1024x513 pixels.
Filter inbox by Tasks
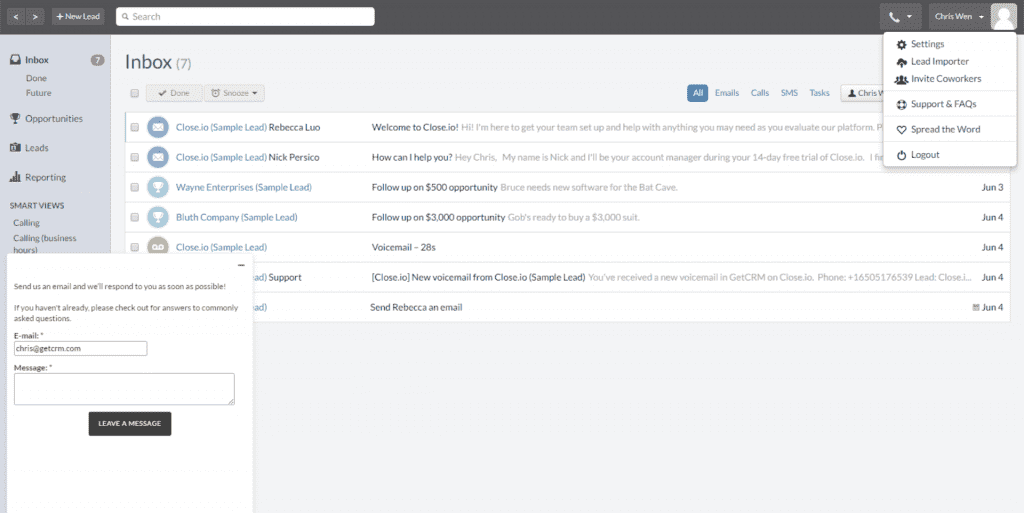819,93
